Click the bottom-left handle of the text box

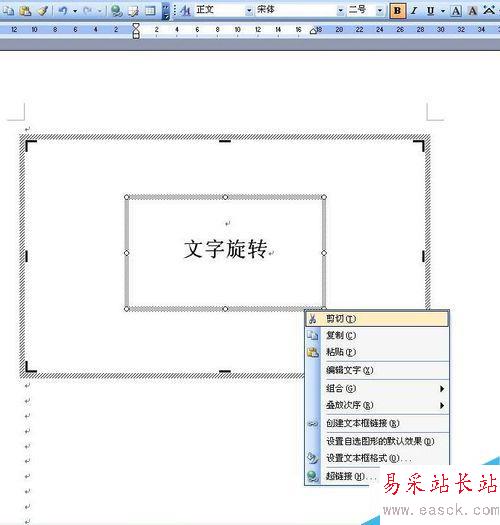coord(127,309)
